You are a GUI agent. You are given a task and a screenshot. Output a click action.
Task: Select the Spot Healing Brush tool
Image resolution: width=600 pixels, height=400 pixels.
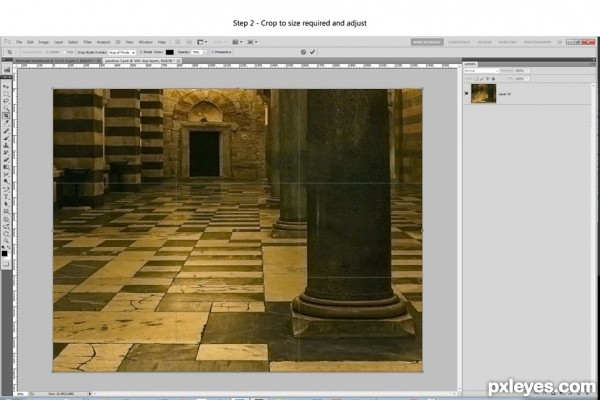pyautogui.click(x=6, y=129)
